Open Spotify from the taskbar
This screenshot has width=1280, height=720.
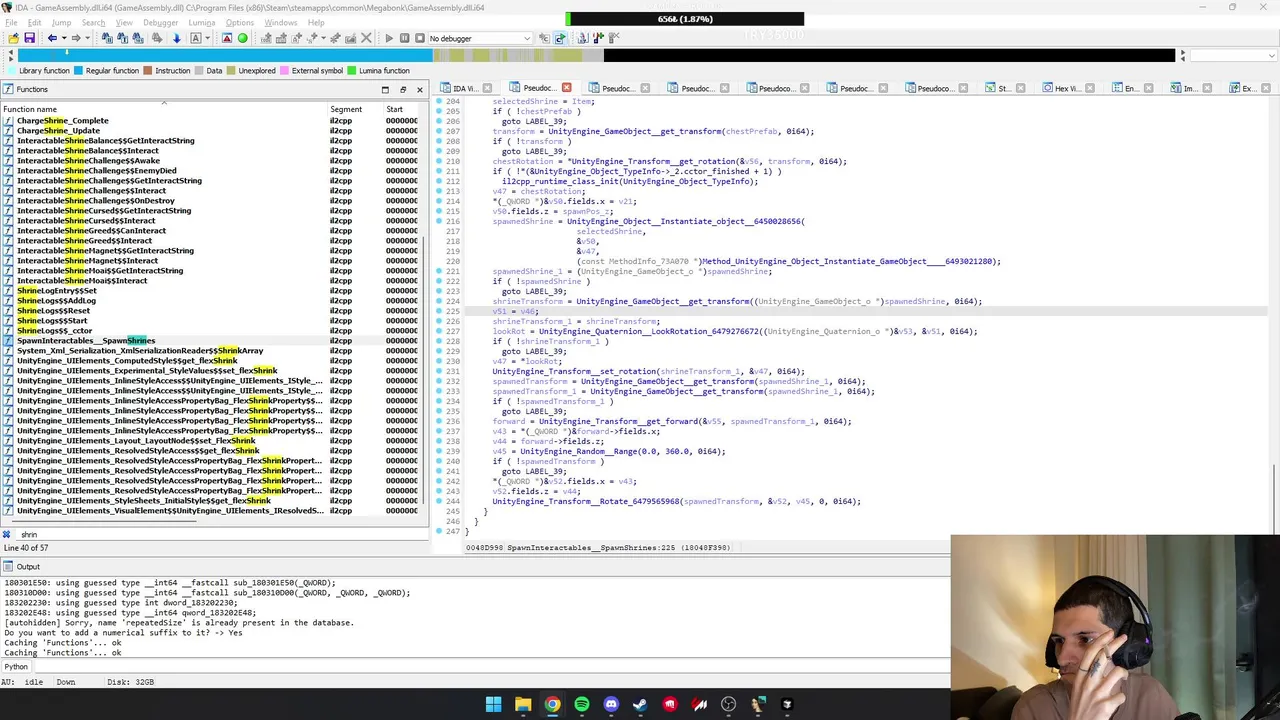point(581,704)
